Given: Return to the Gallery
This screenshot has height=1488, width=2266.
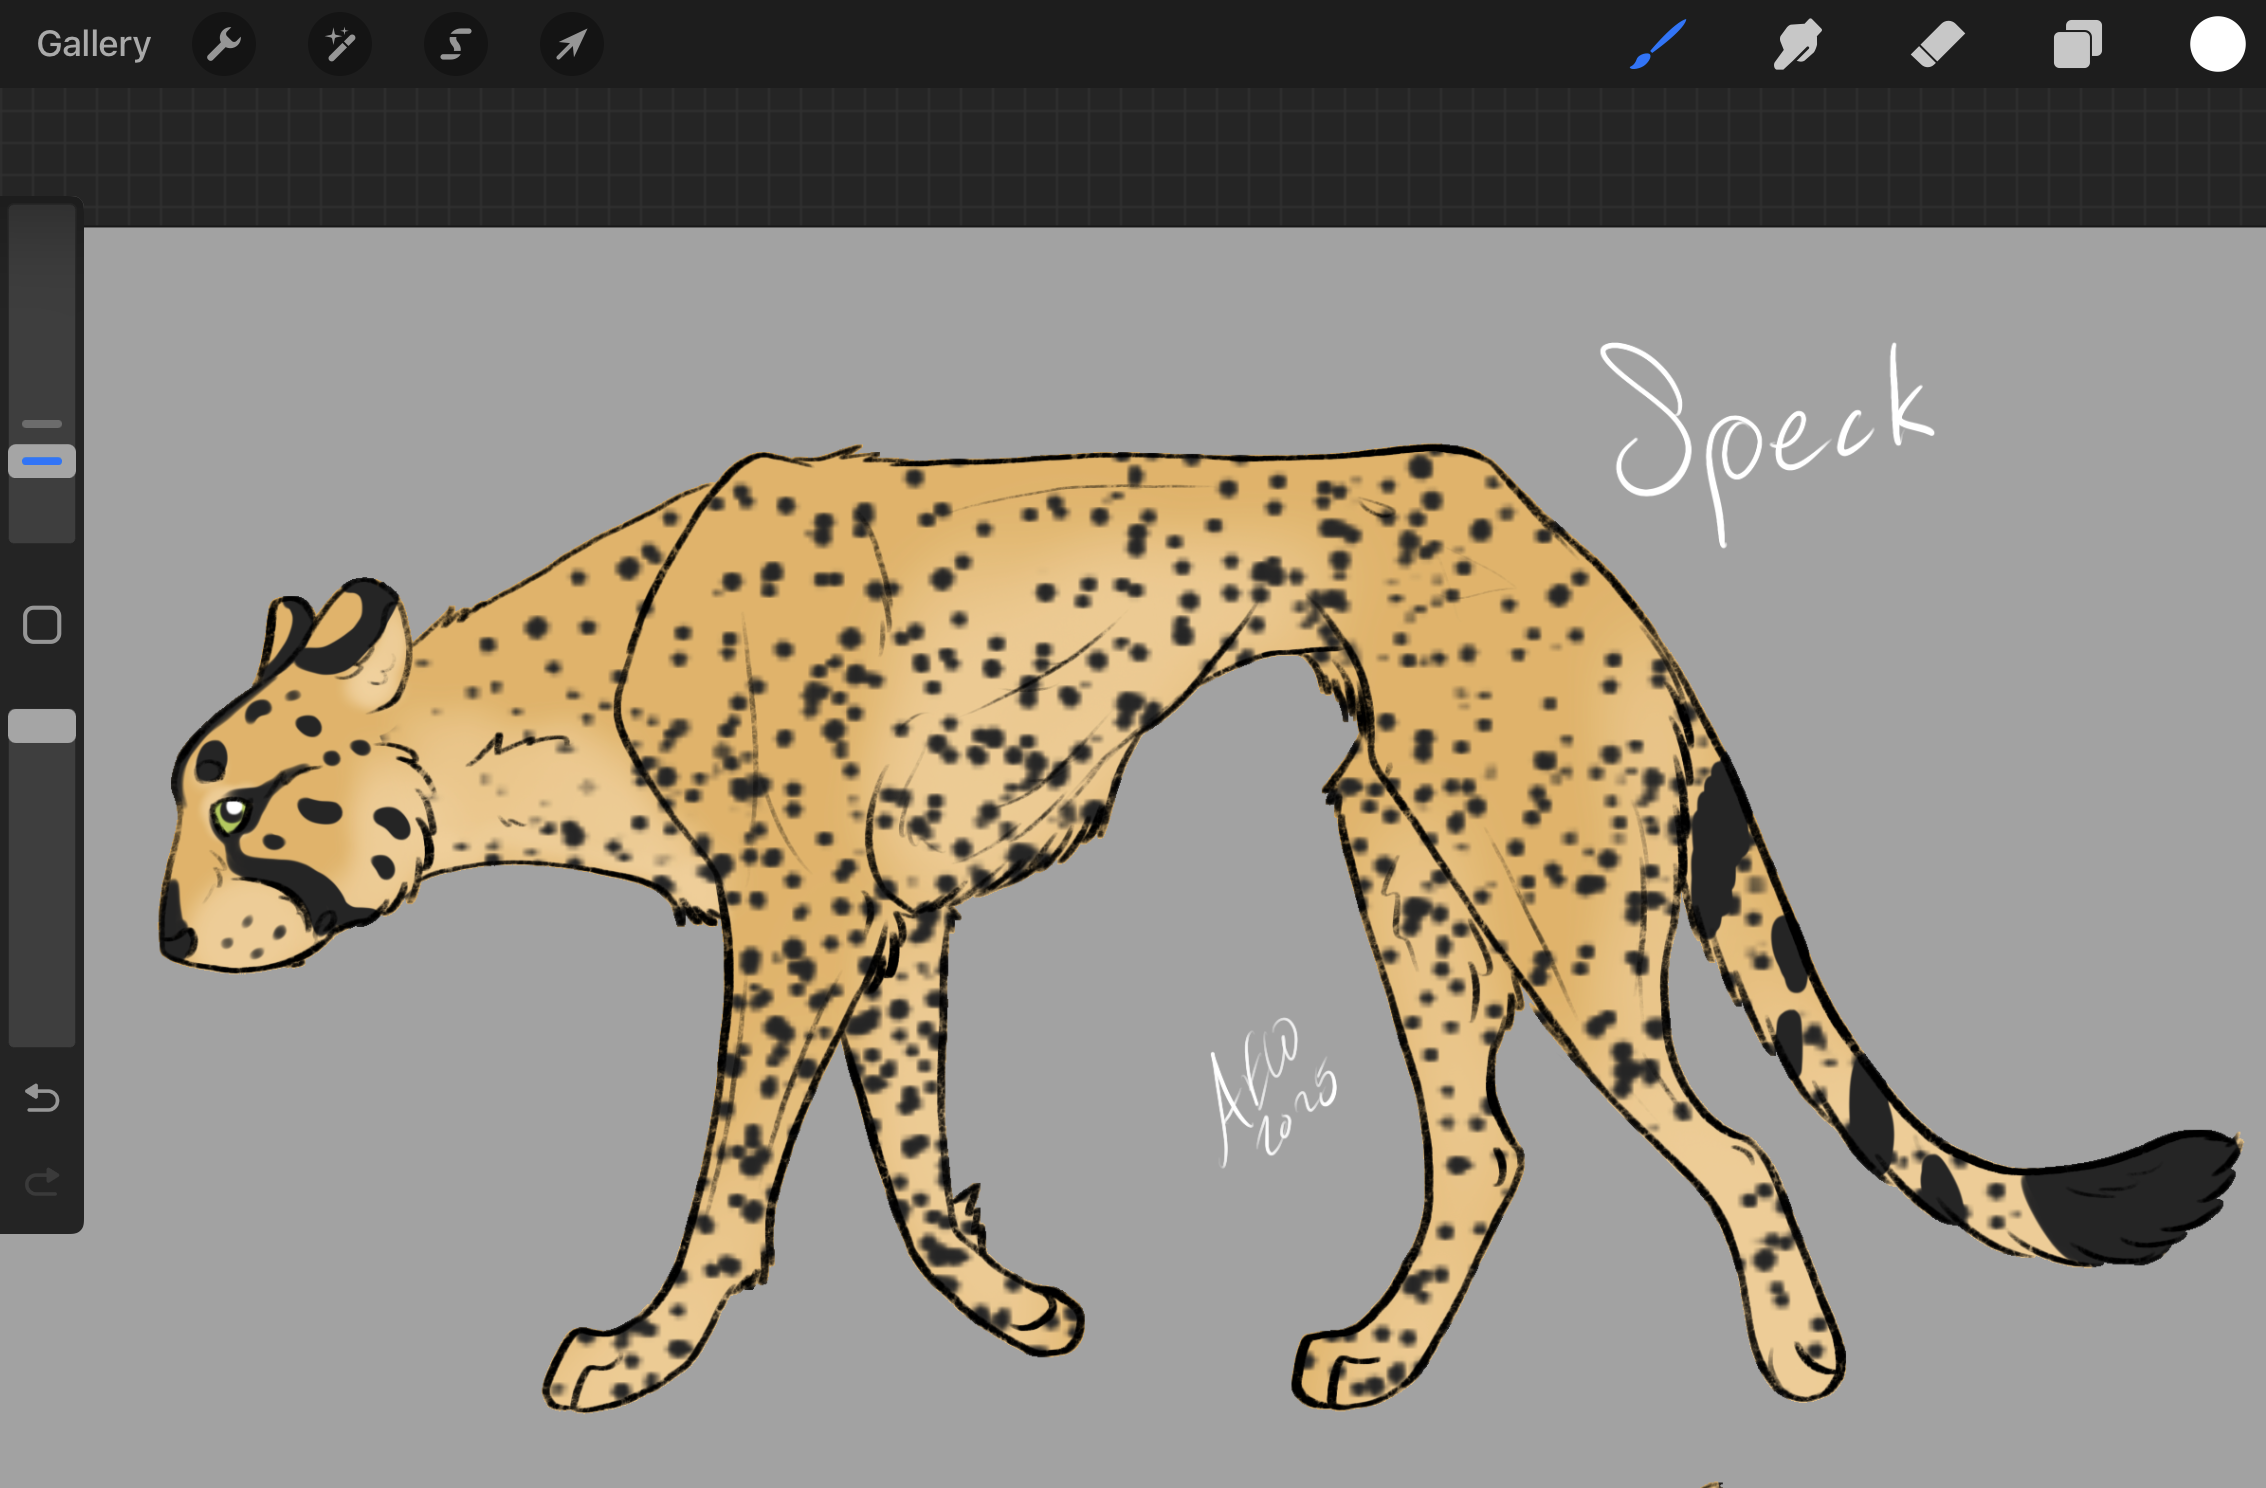Looking at the screenshot, I should tap(94, 44).
